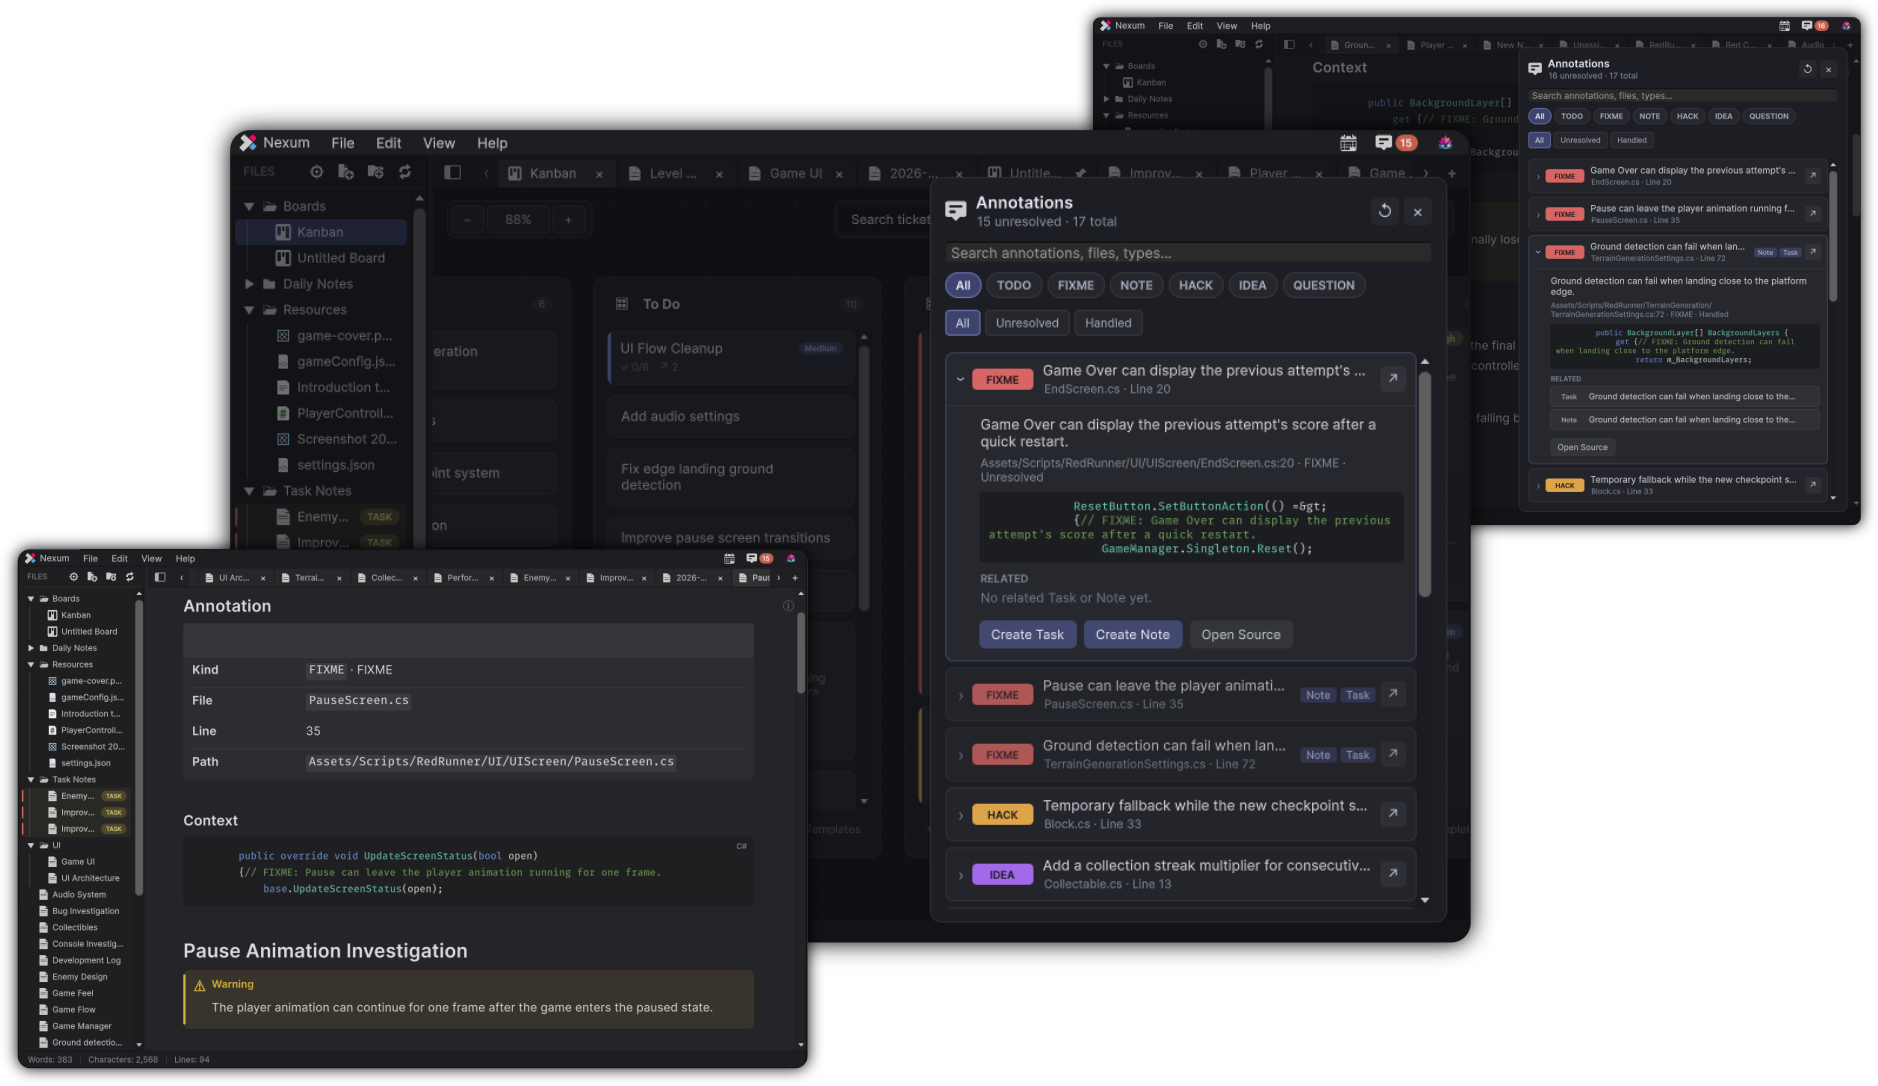Image resolution: width=1878 pixels, height=1086 pixels.
Task: Show only Handled annotations in main panel
Action: tap(1108, 323)
